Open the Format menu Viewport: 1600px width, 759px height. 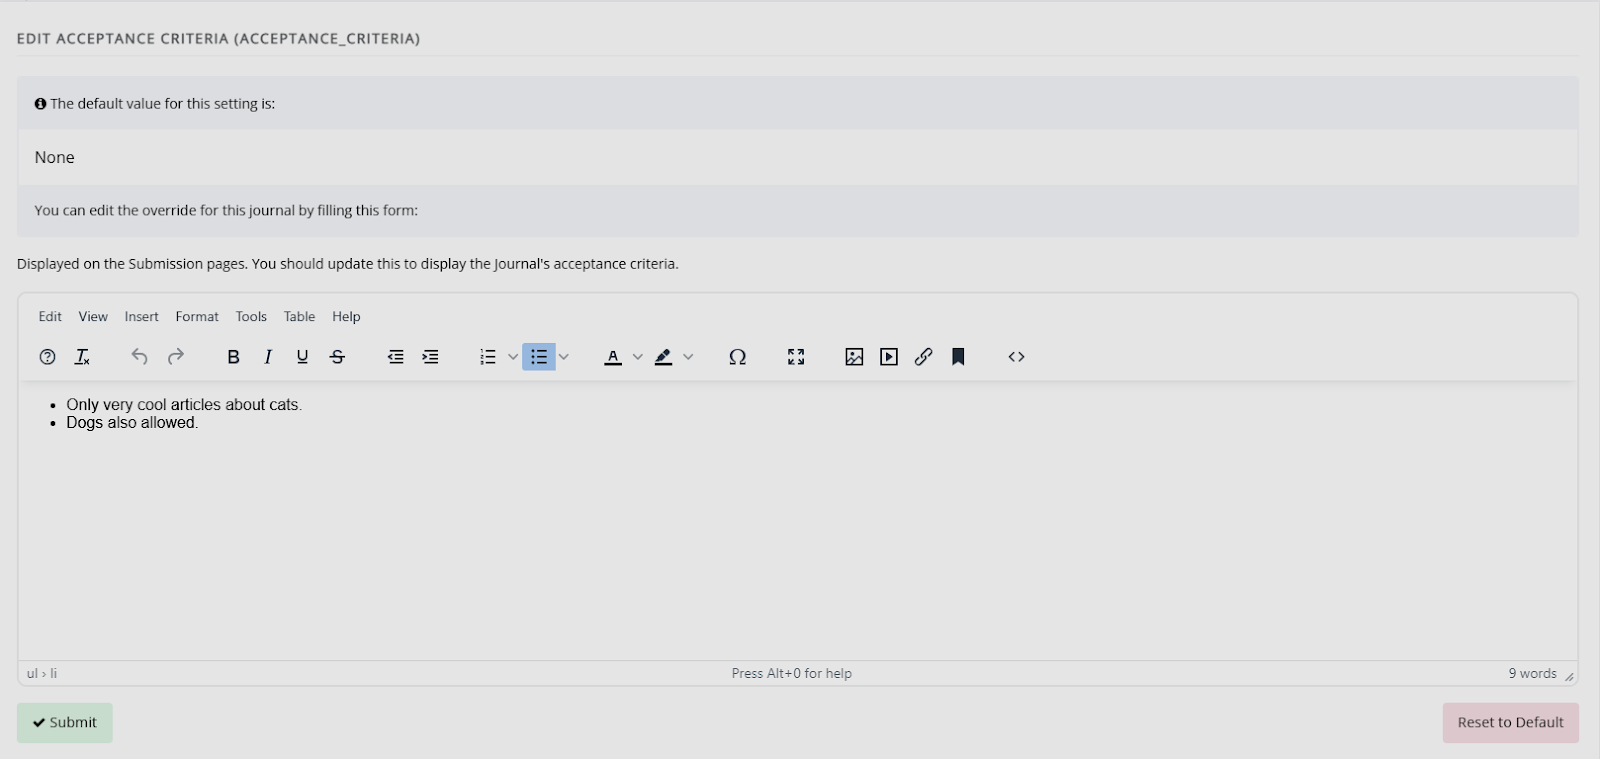click(x=197, y=316)
